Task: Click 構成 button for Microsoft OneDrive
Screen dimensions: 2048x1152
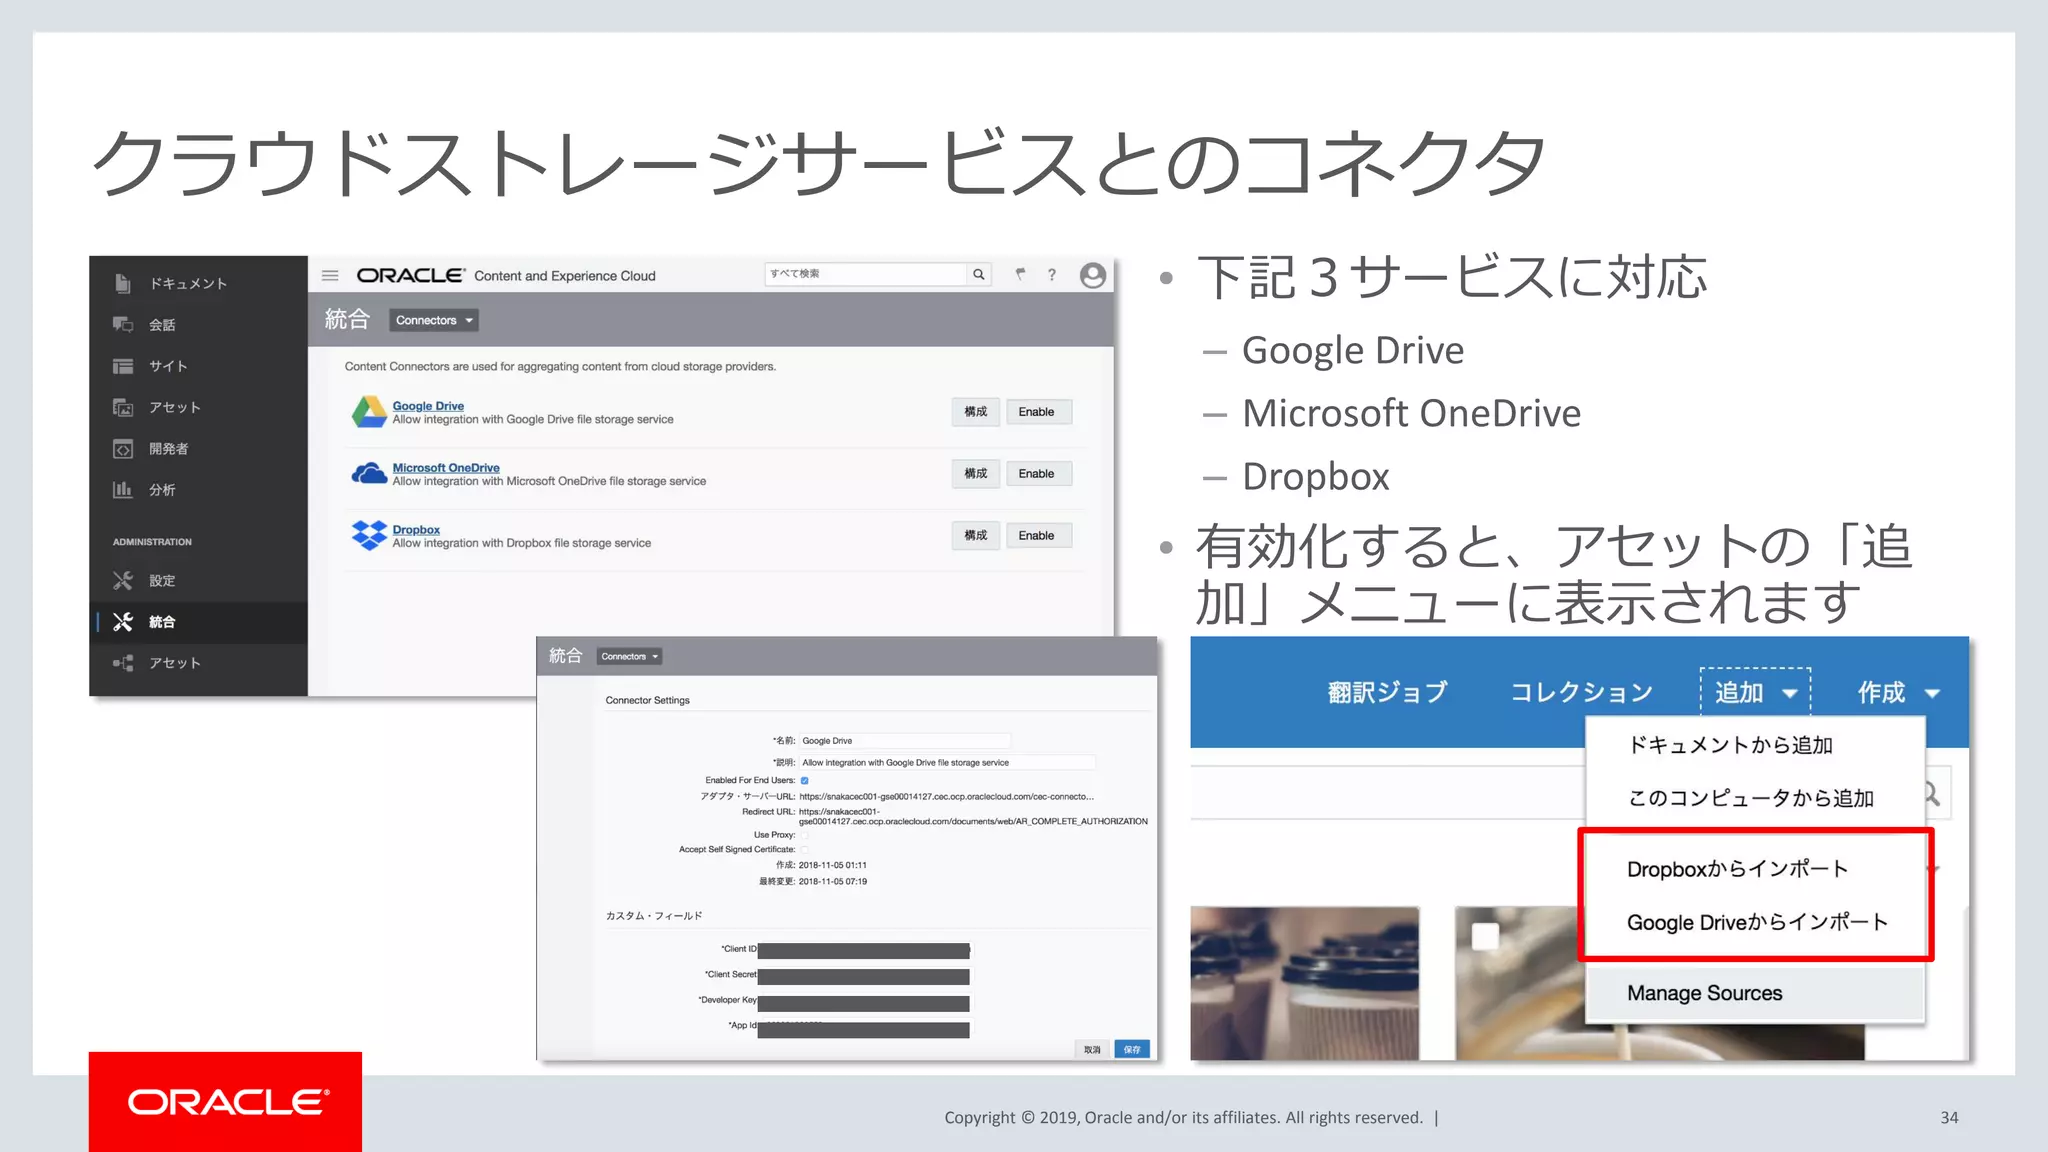Action: 976,474
